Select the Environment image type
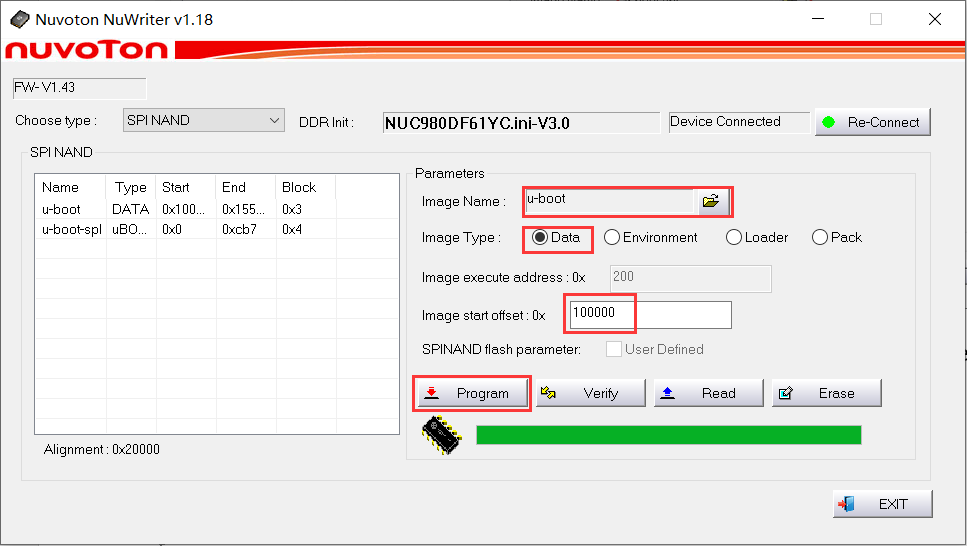967x546 pixels. [x=651, y=238]
